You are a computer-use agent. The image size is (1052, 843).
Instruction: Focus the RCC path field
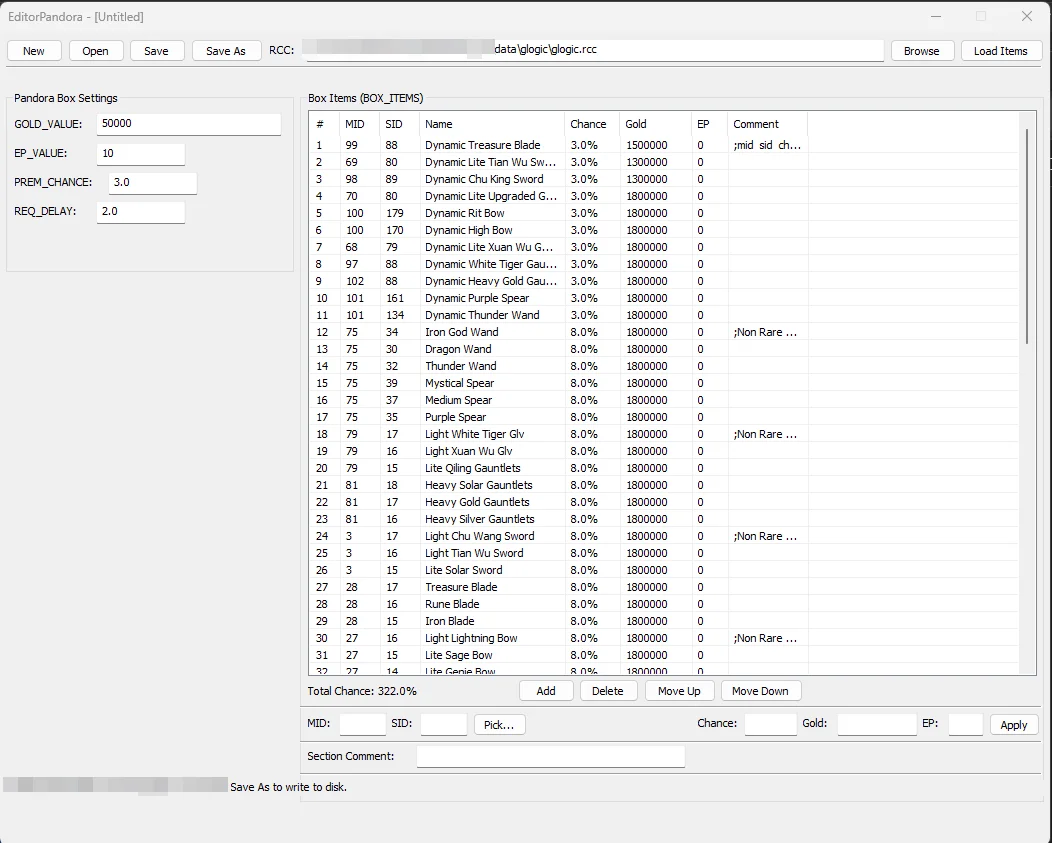[x=594, y=50]
